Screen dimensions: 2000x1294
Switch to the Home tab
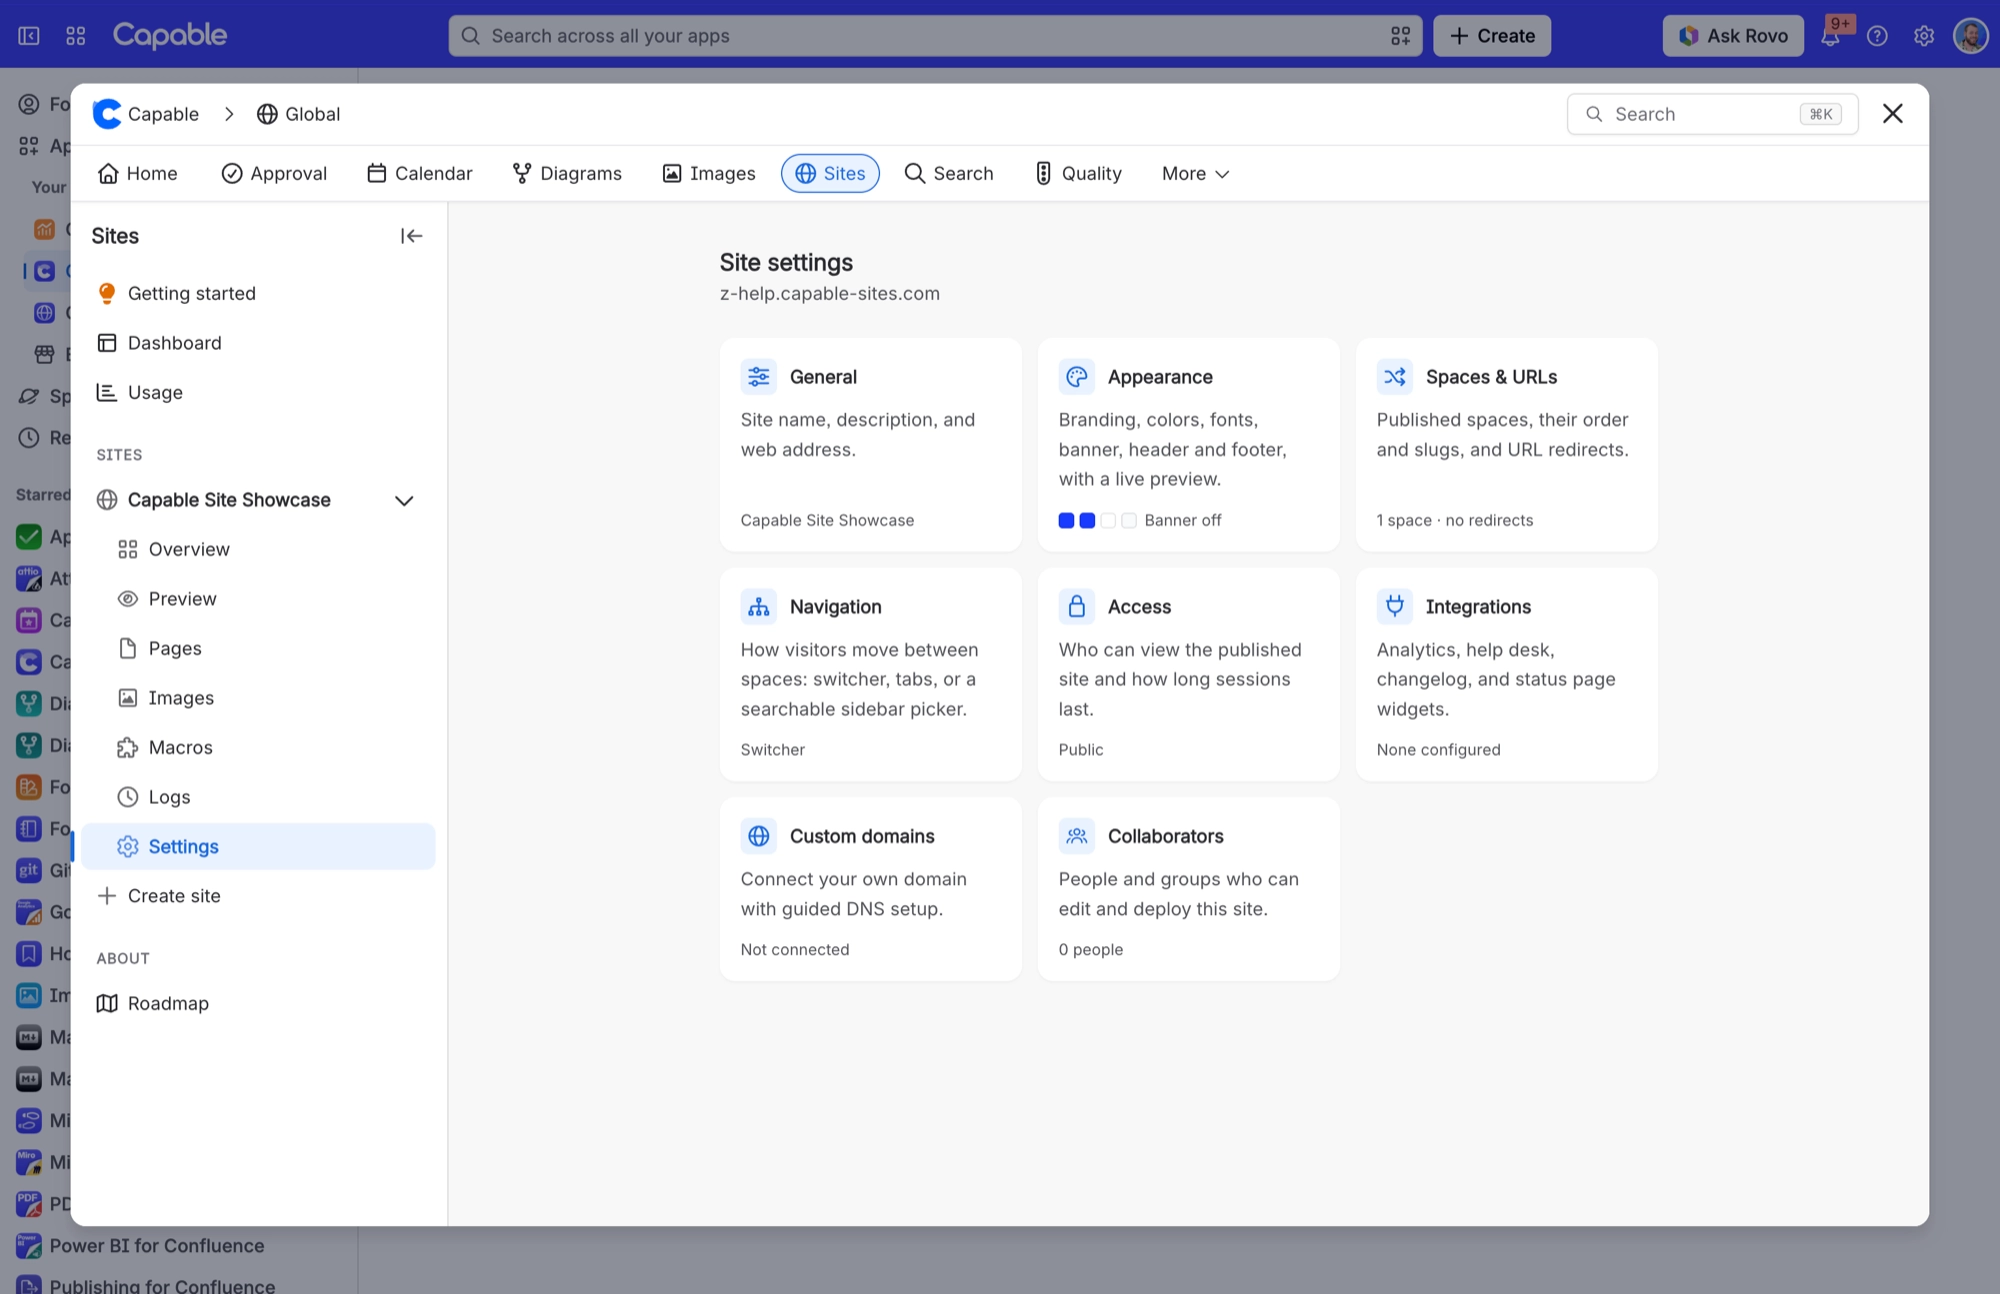tap(138, 174)
